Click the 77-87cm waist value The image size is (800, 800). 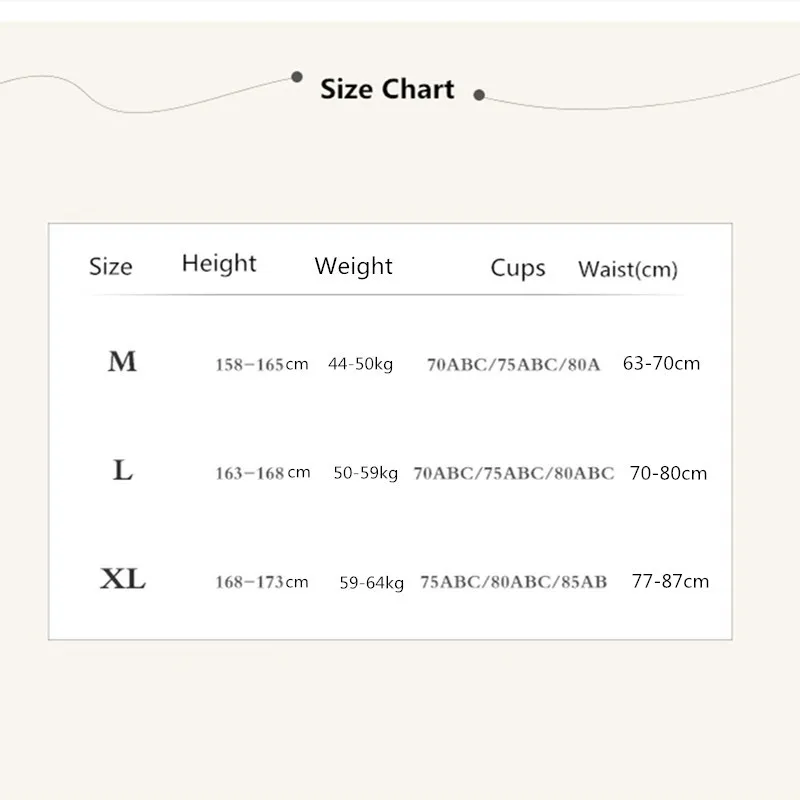[x=670, y=581]
